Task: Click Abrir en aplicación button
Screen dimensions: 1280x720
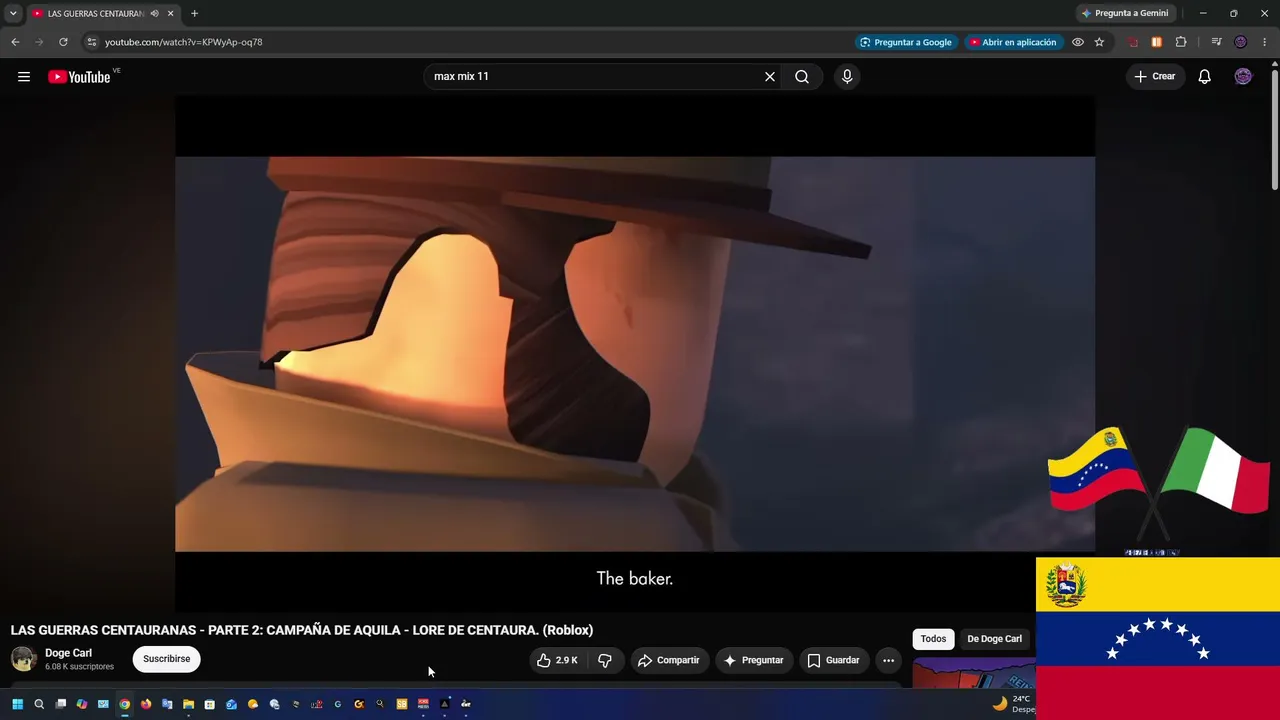Action: pos(1012,42)
